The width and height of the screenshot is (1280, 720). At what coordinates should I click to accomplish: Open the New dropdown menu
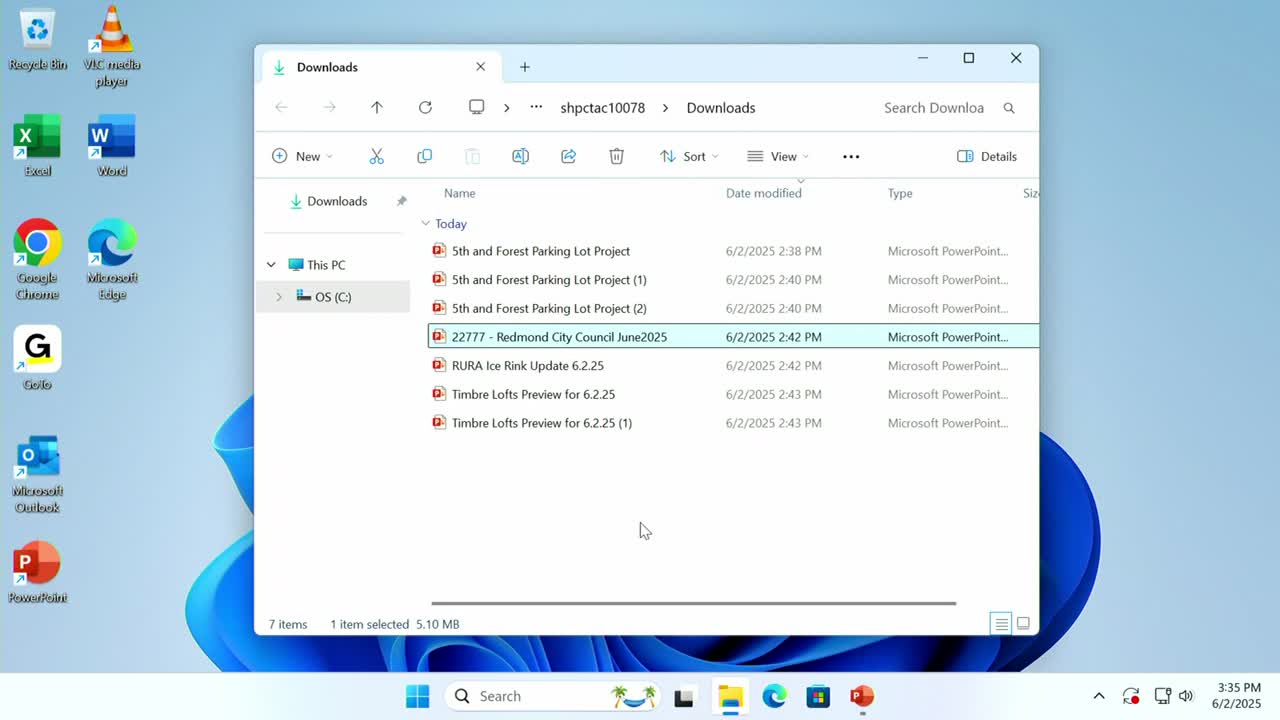pos(302,156)
